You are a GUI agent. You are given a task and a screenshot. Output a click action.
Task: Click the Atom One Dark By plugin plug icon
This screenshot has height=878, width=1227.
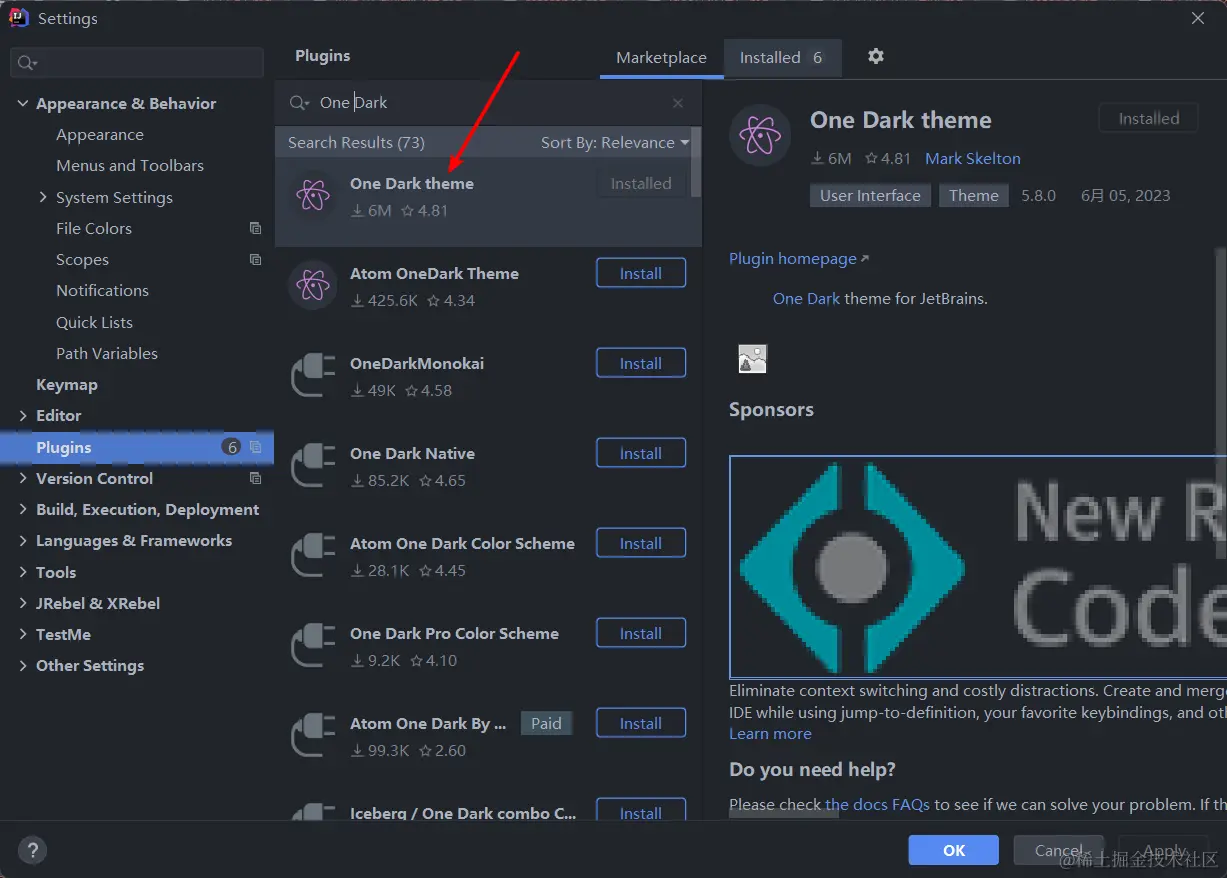tap(313, 736)
